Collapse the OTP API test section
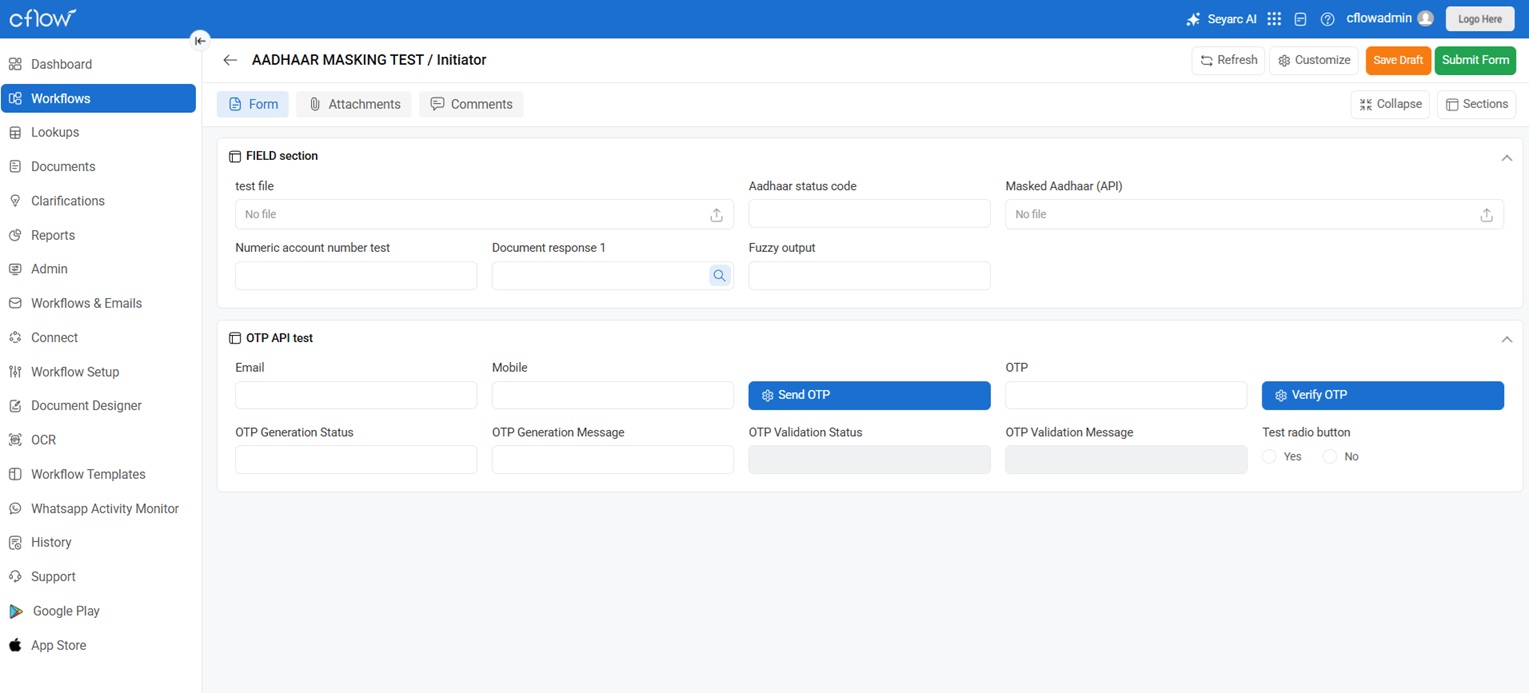 [x=1506, y=340]
